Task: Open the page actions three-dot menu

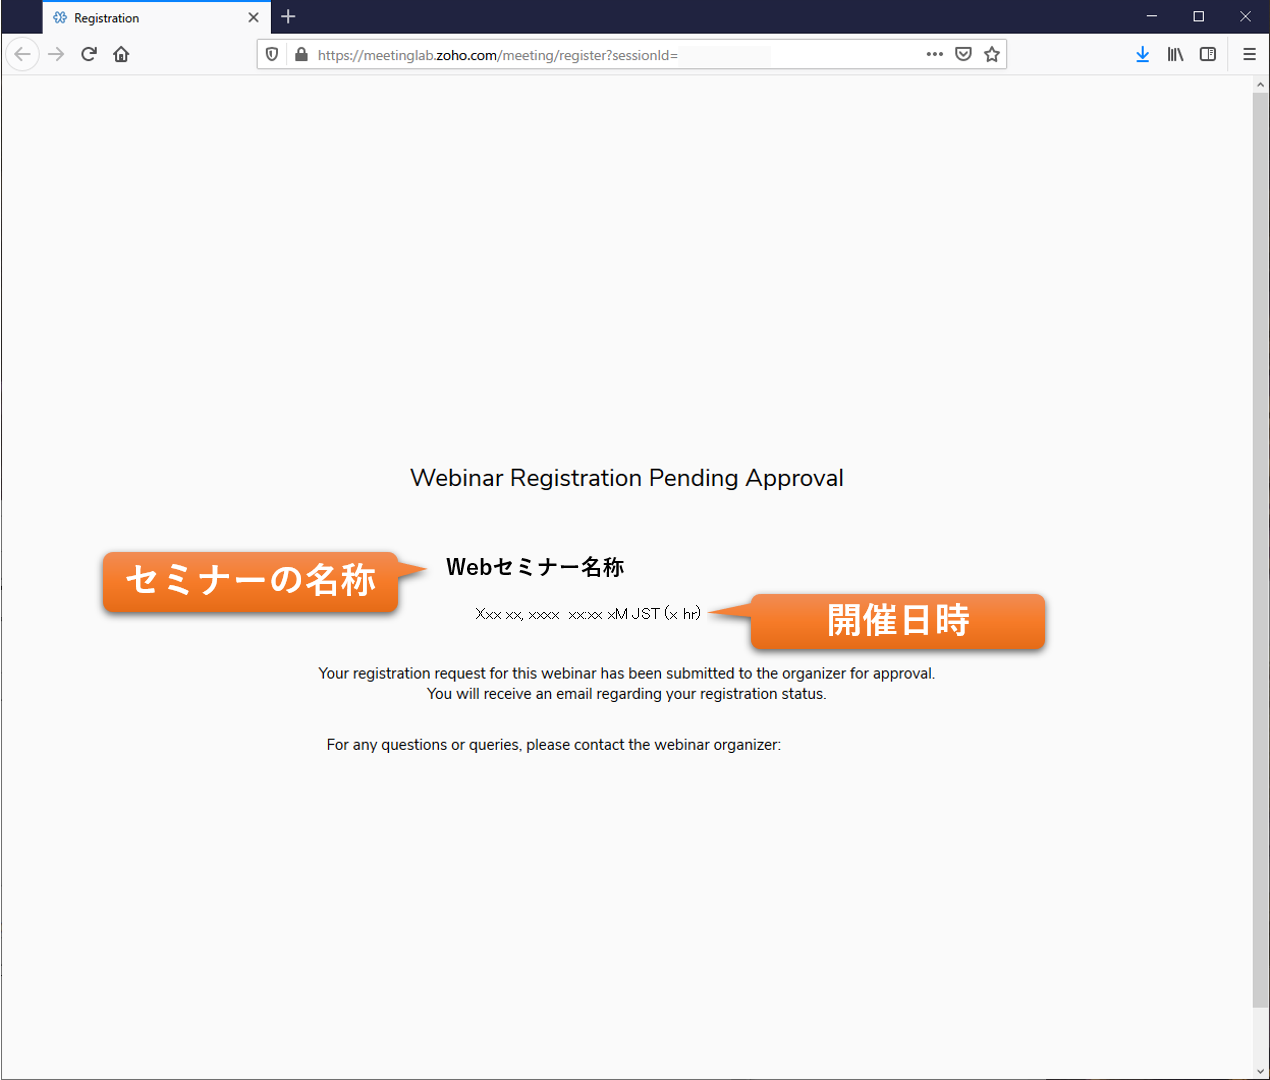Action: click(935, 54)
